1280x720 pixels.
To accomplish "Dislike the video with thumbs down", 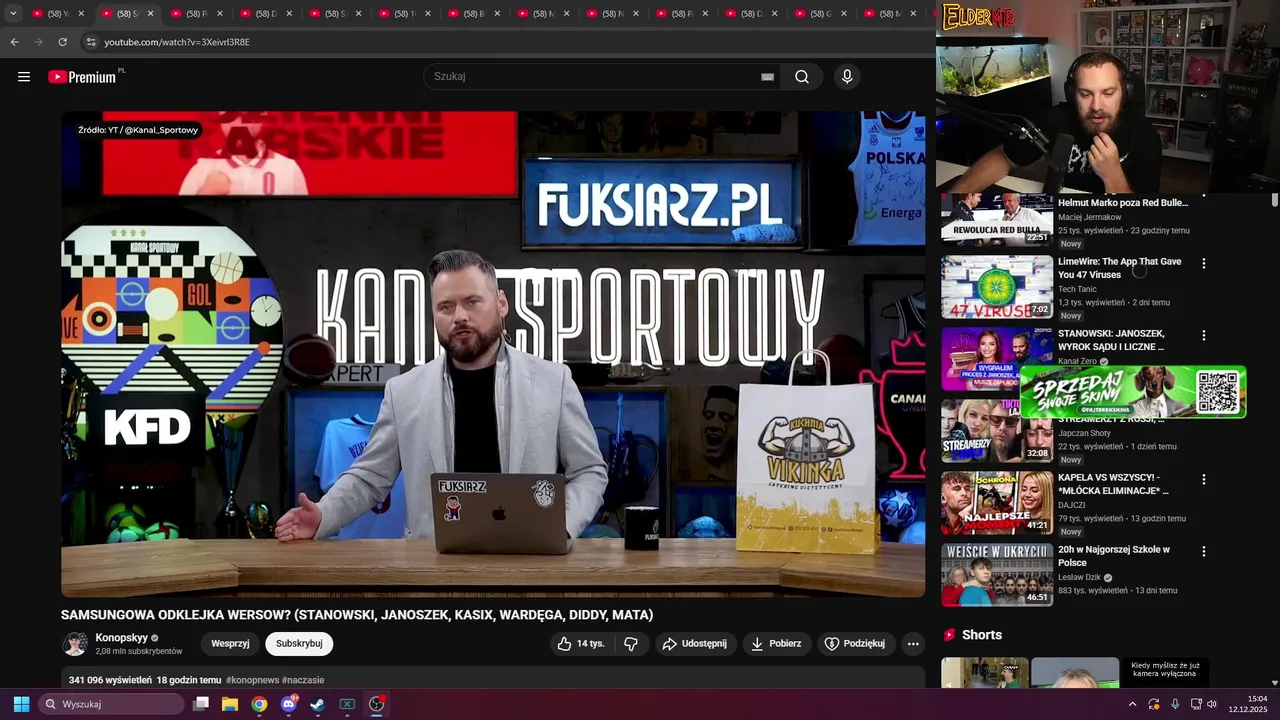I will (631, 644).
